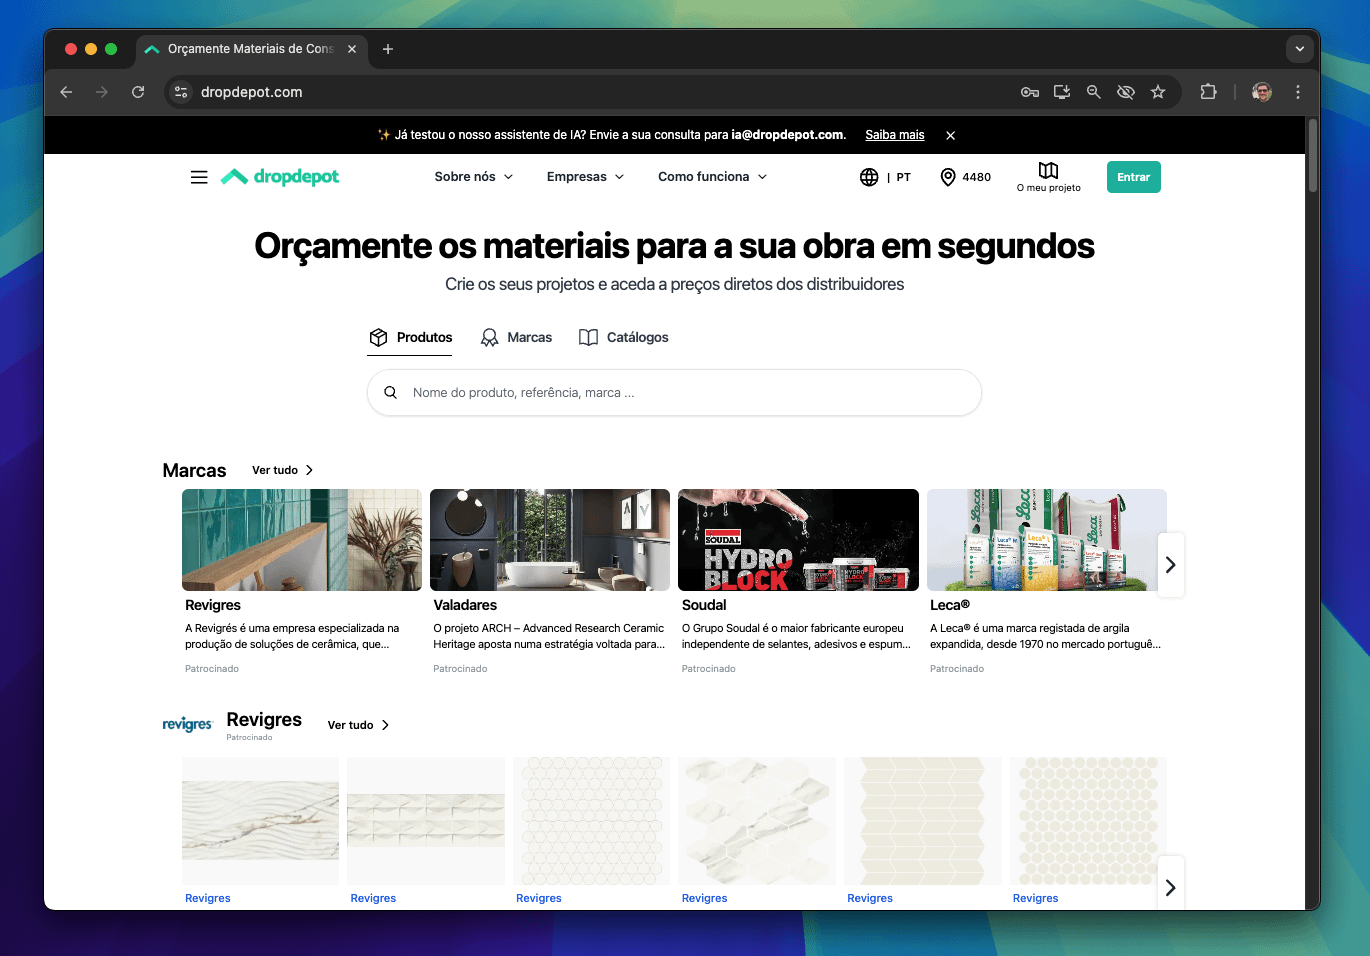Open site information icon in address bar
Image resolution: width=1370 pixels, height=956 pixels.
tap(181, 92)
